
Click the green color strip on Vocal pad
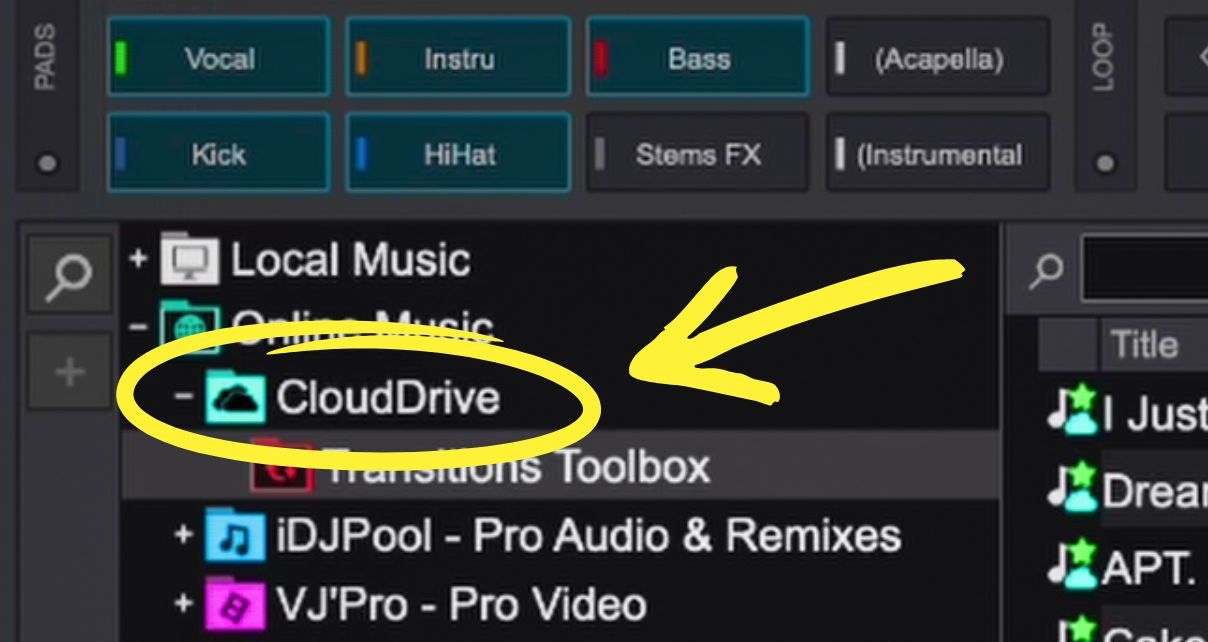[x=124, y=58]
